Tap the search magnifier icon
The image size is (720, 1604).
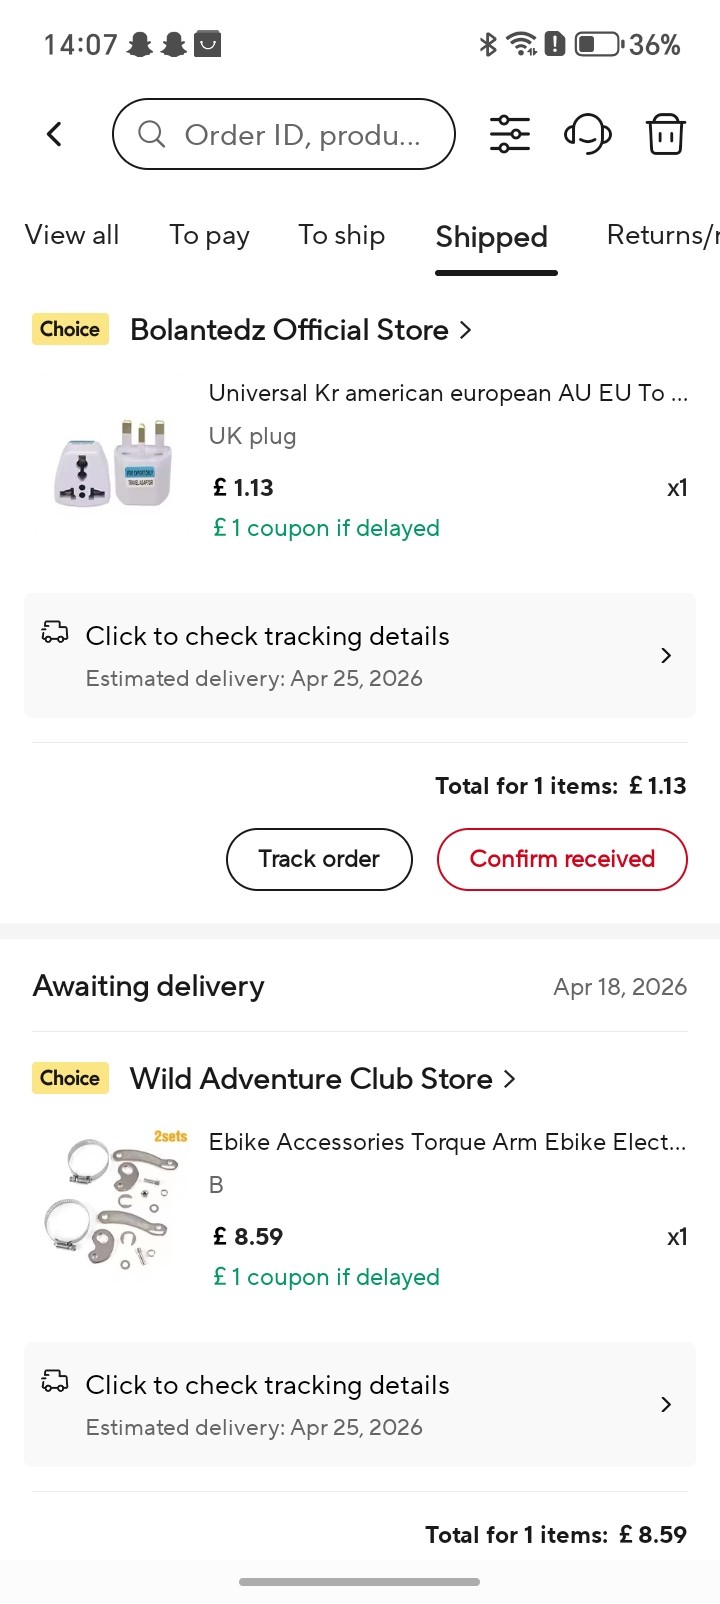151,134
